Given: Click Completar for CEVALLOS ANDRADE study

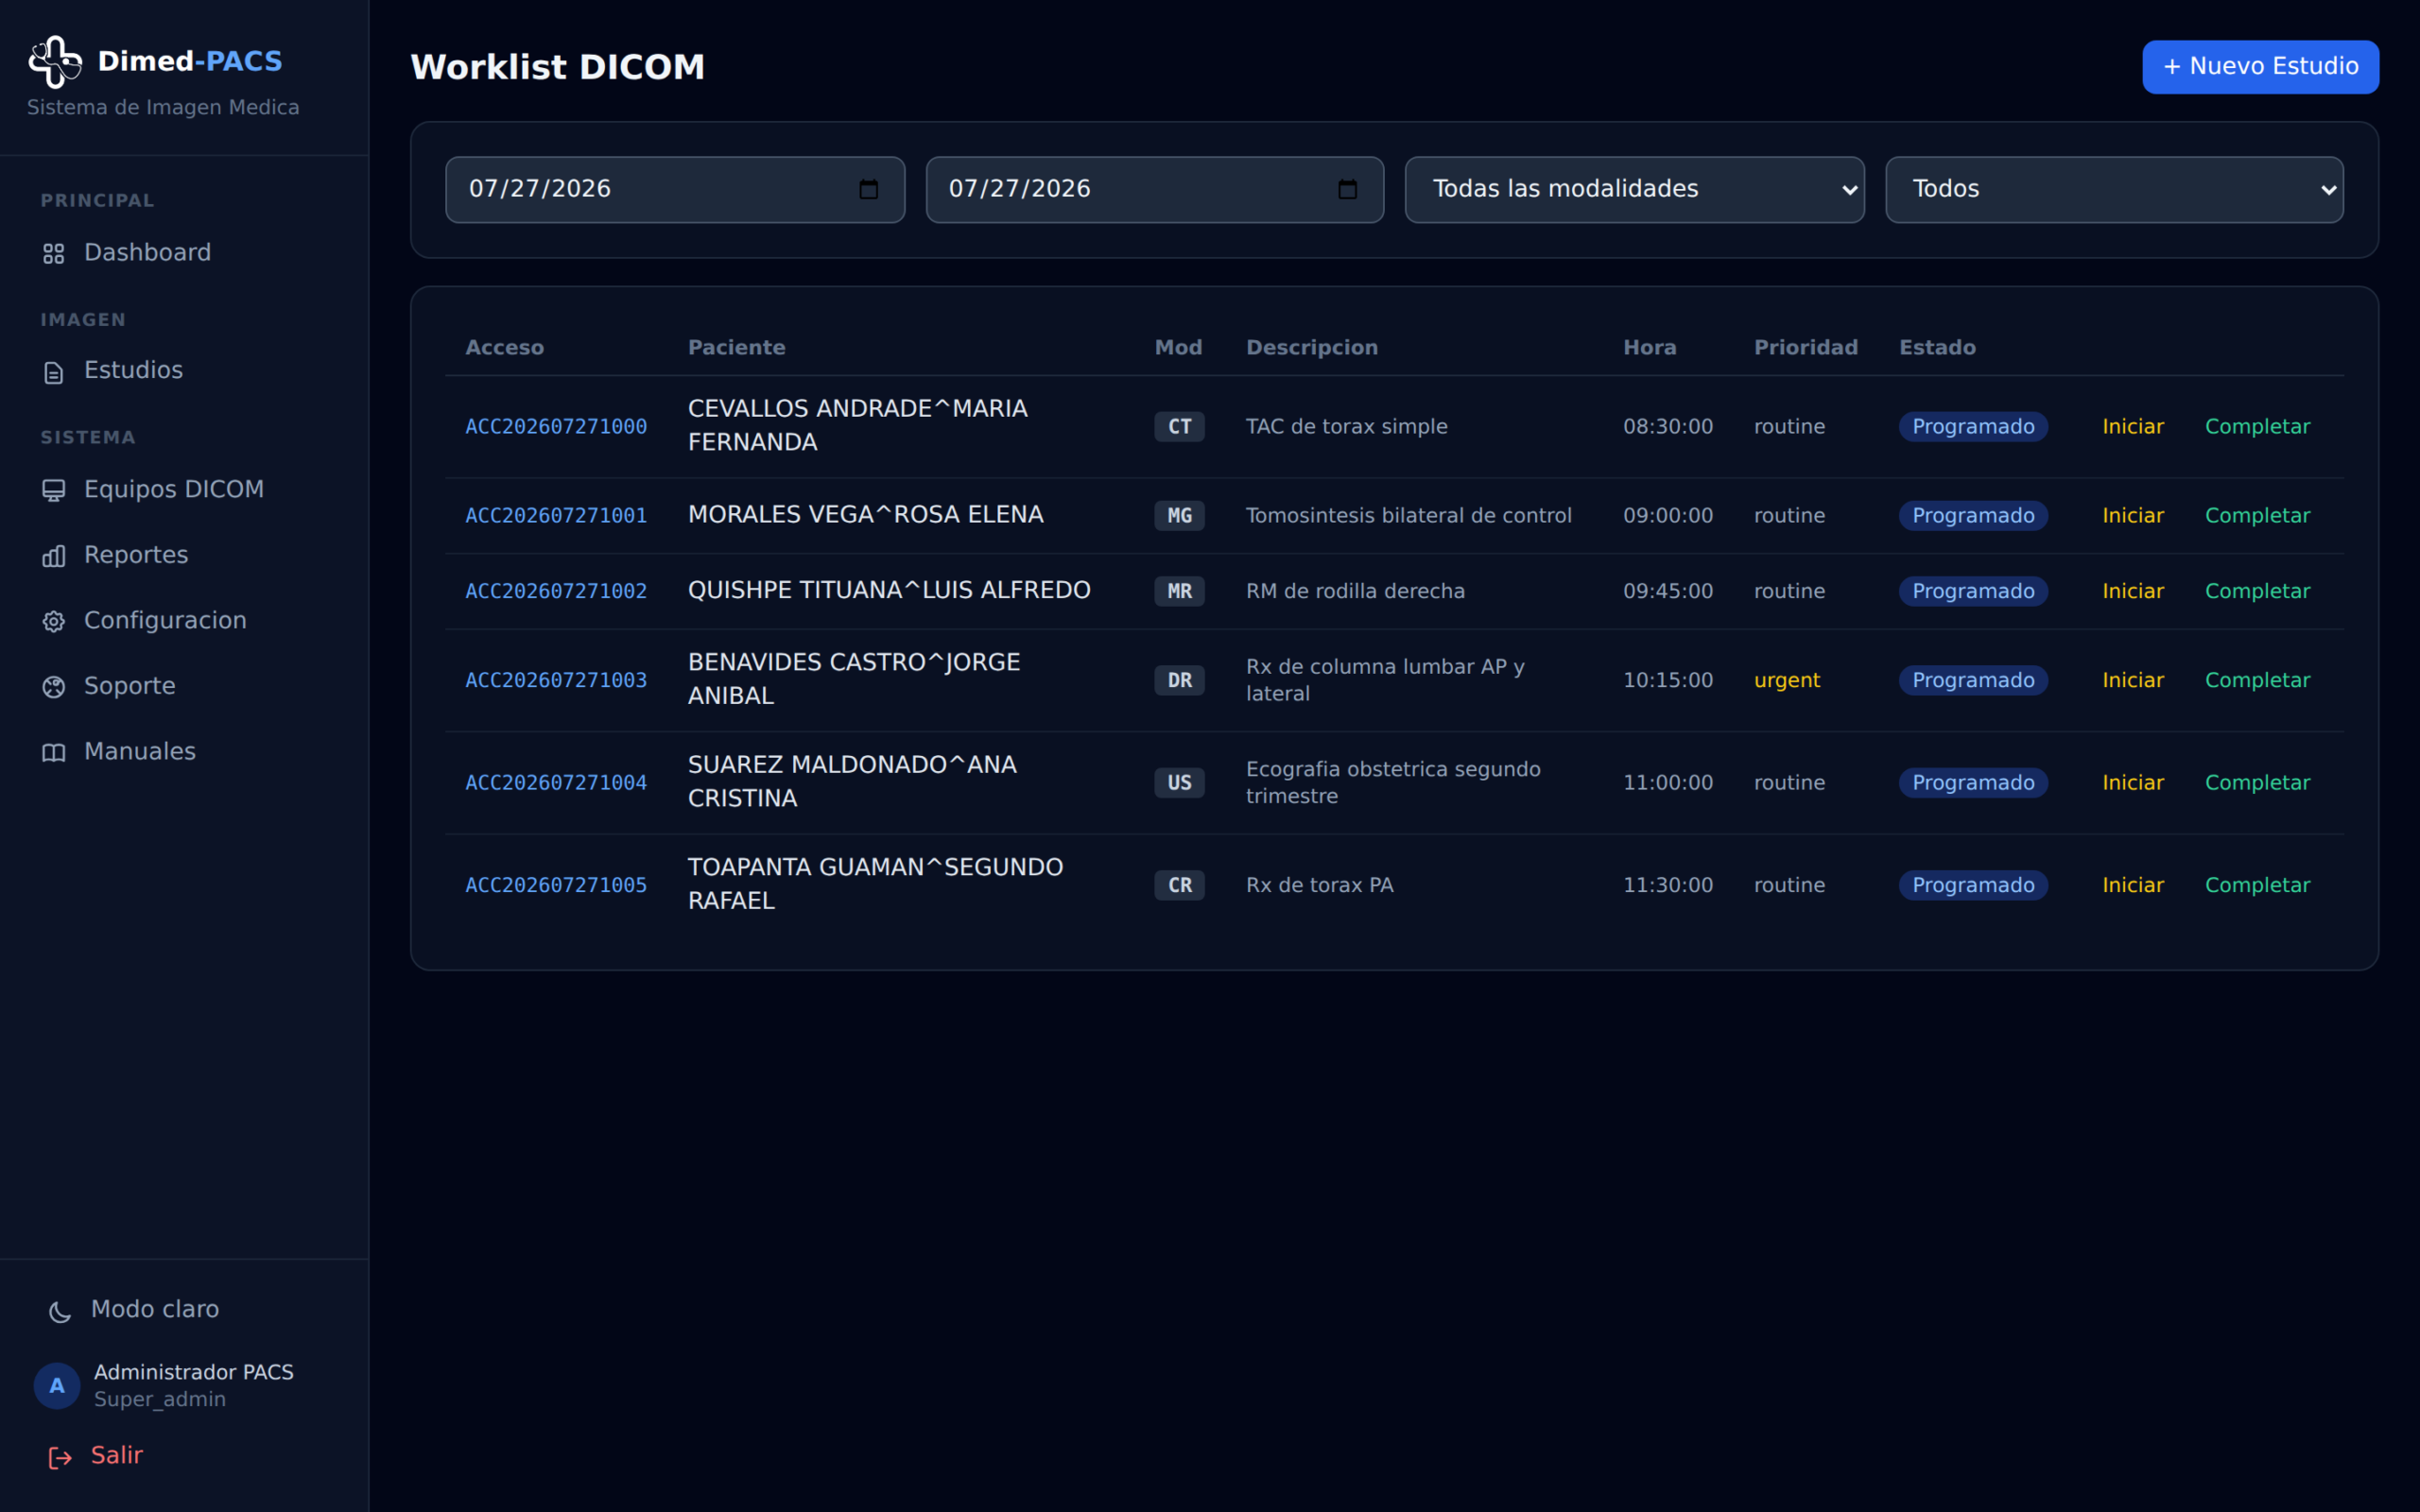Looking at the screenshot, I should point(2257,427).
